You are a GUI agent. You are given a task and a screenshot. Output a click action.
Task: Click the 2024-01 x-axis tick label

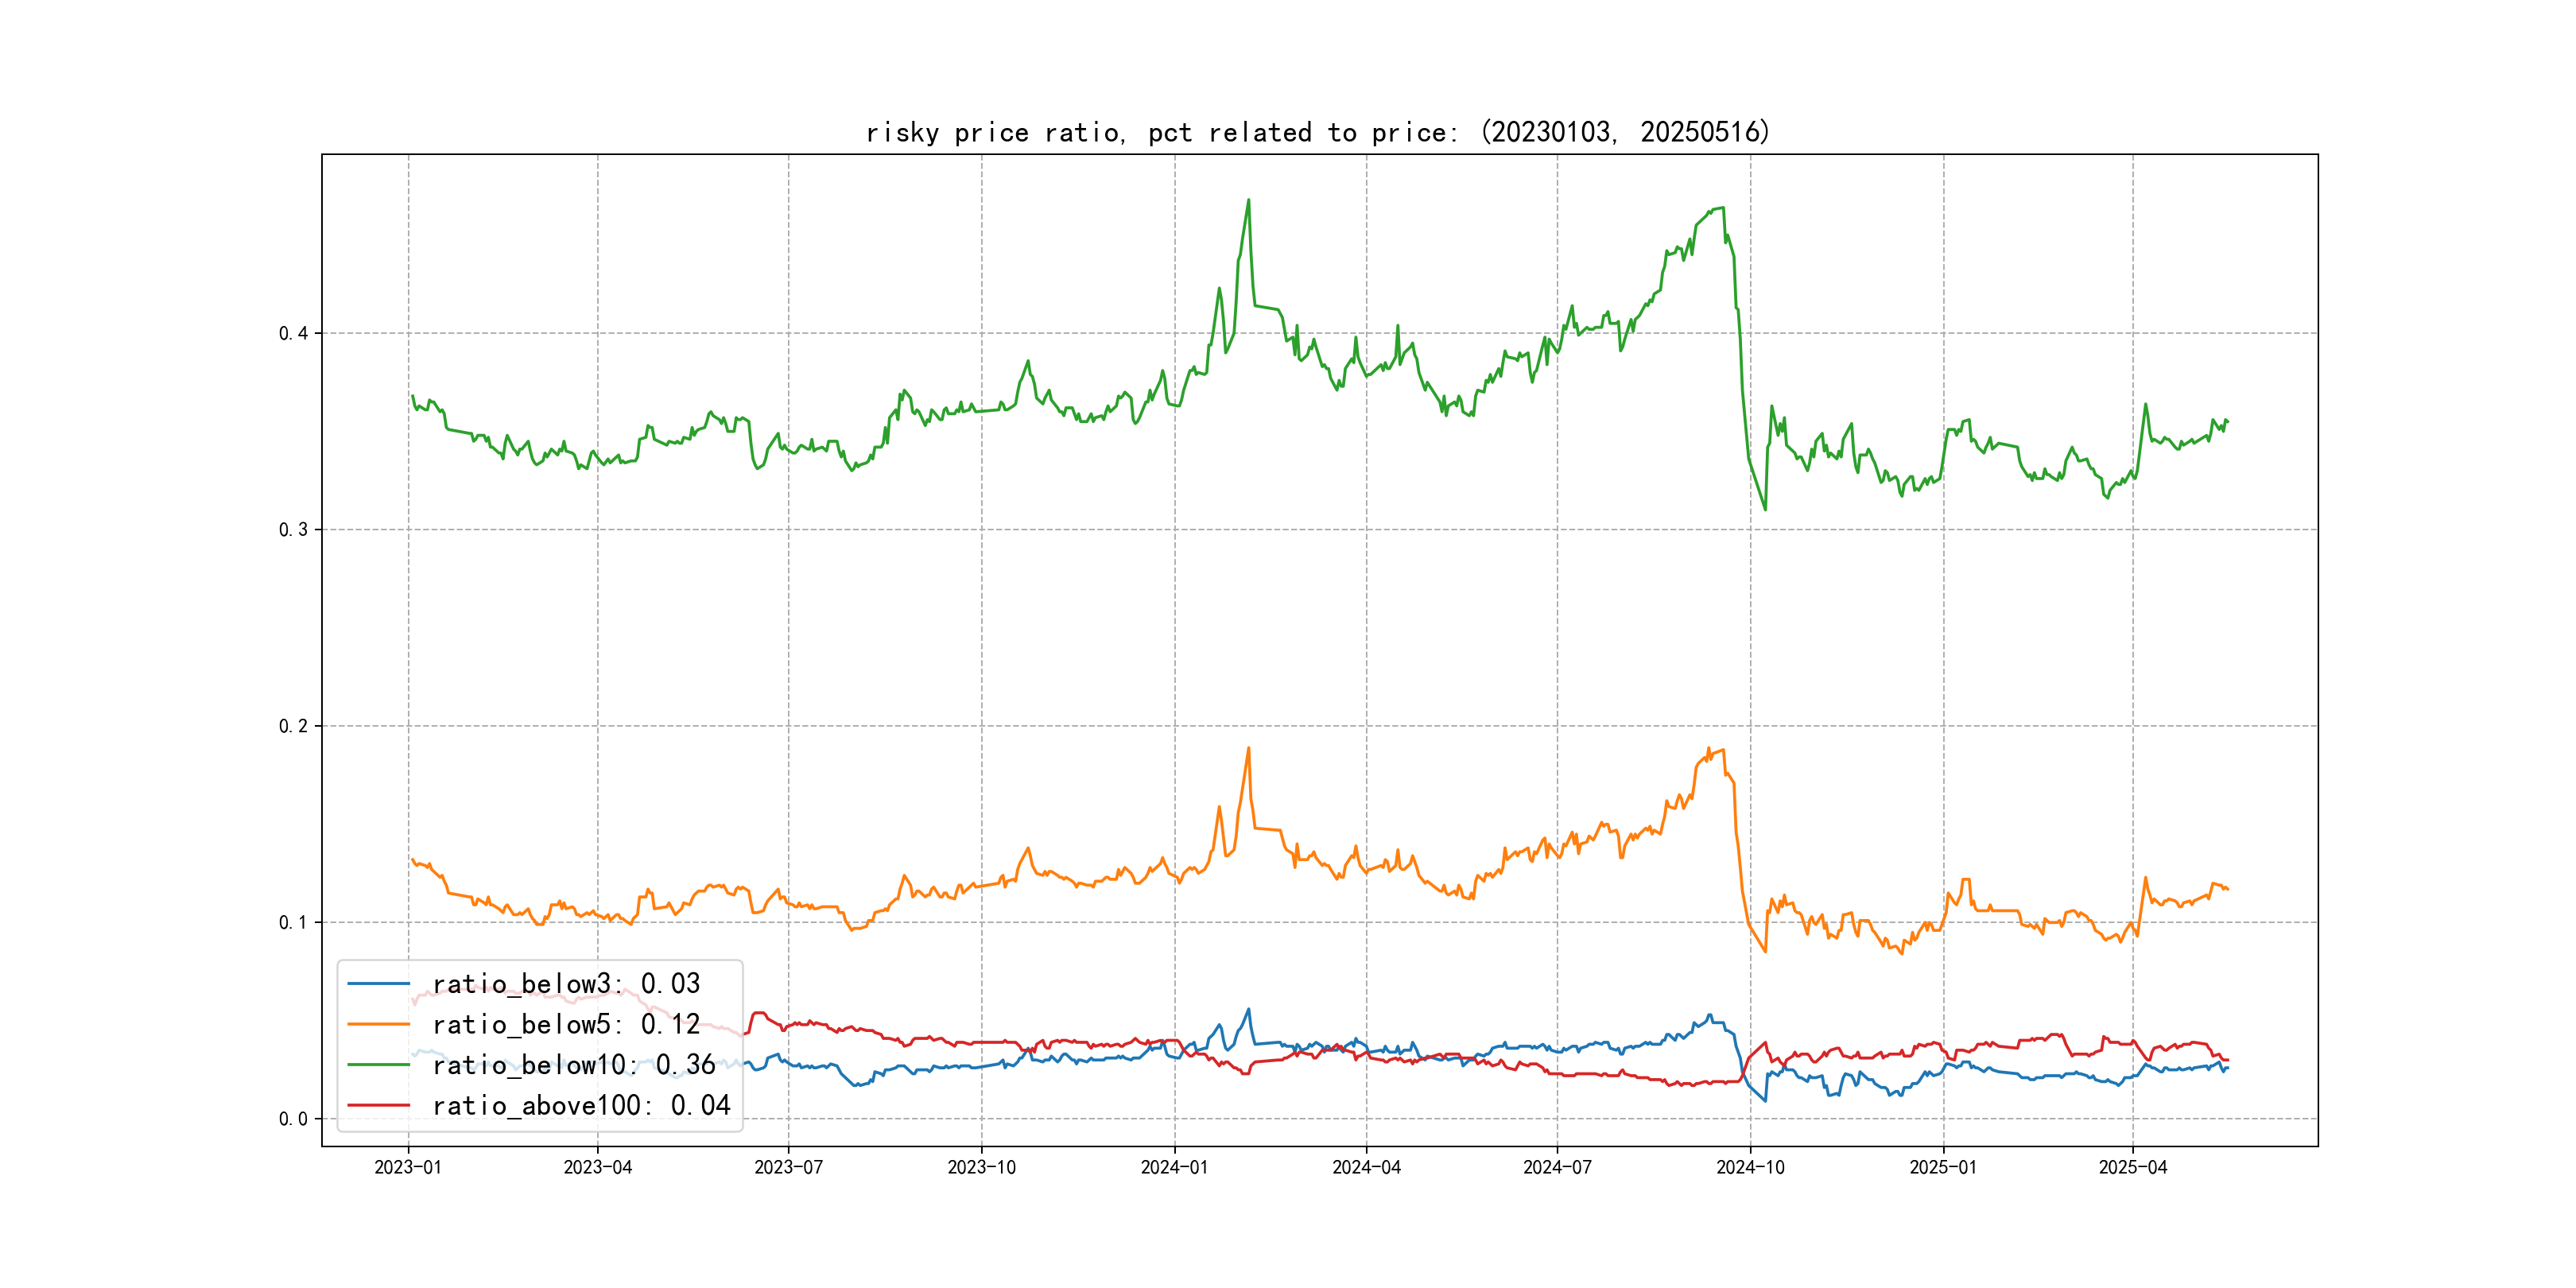1174,1168
